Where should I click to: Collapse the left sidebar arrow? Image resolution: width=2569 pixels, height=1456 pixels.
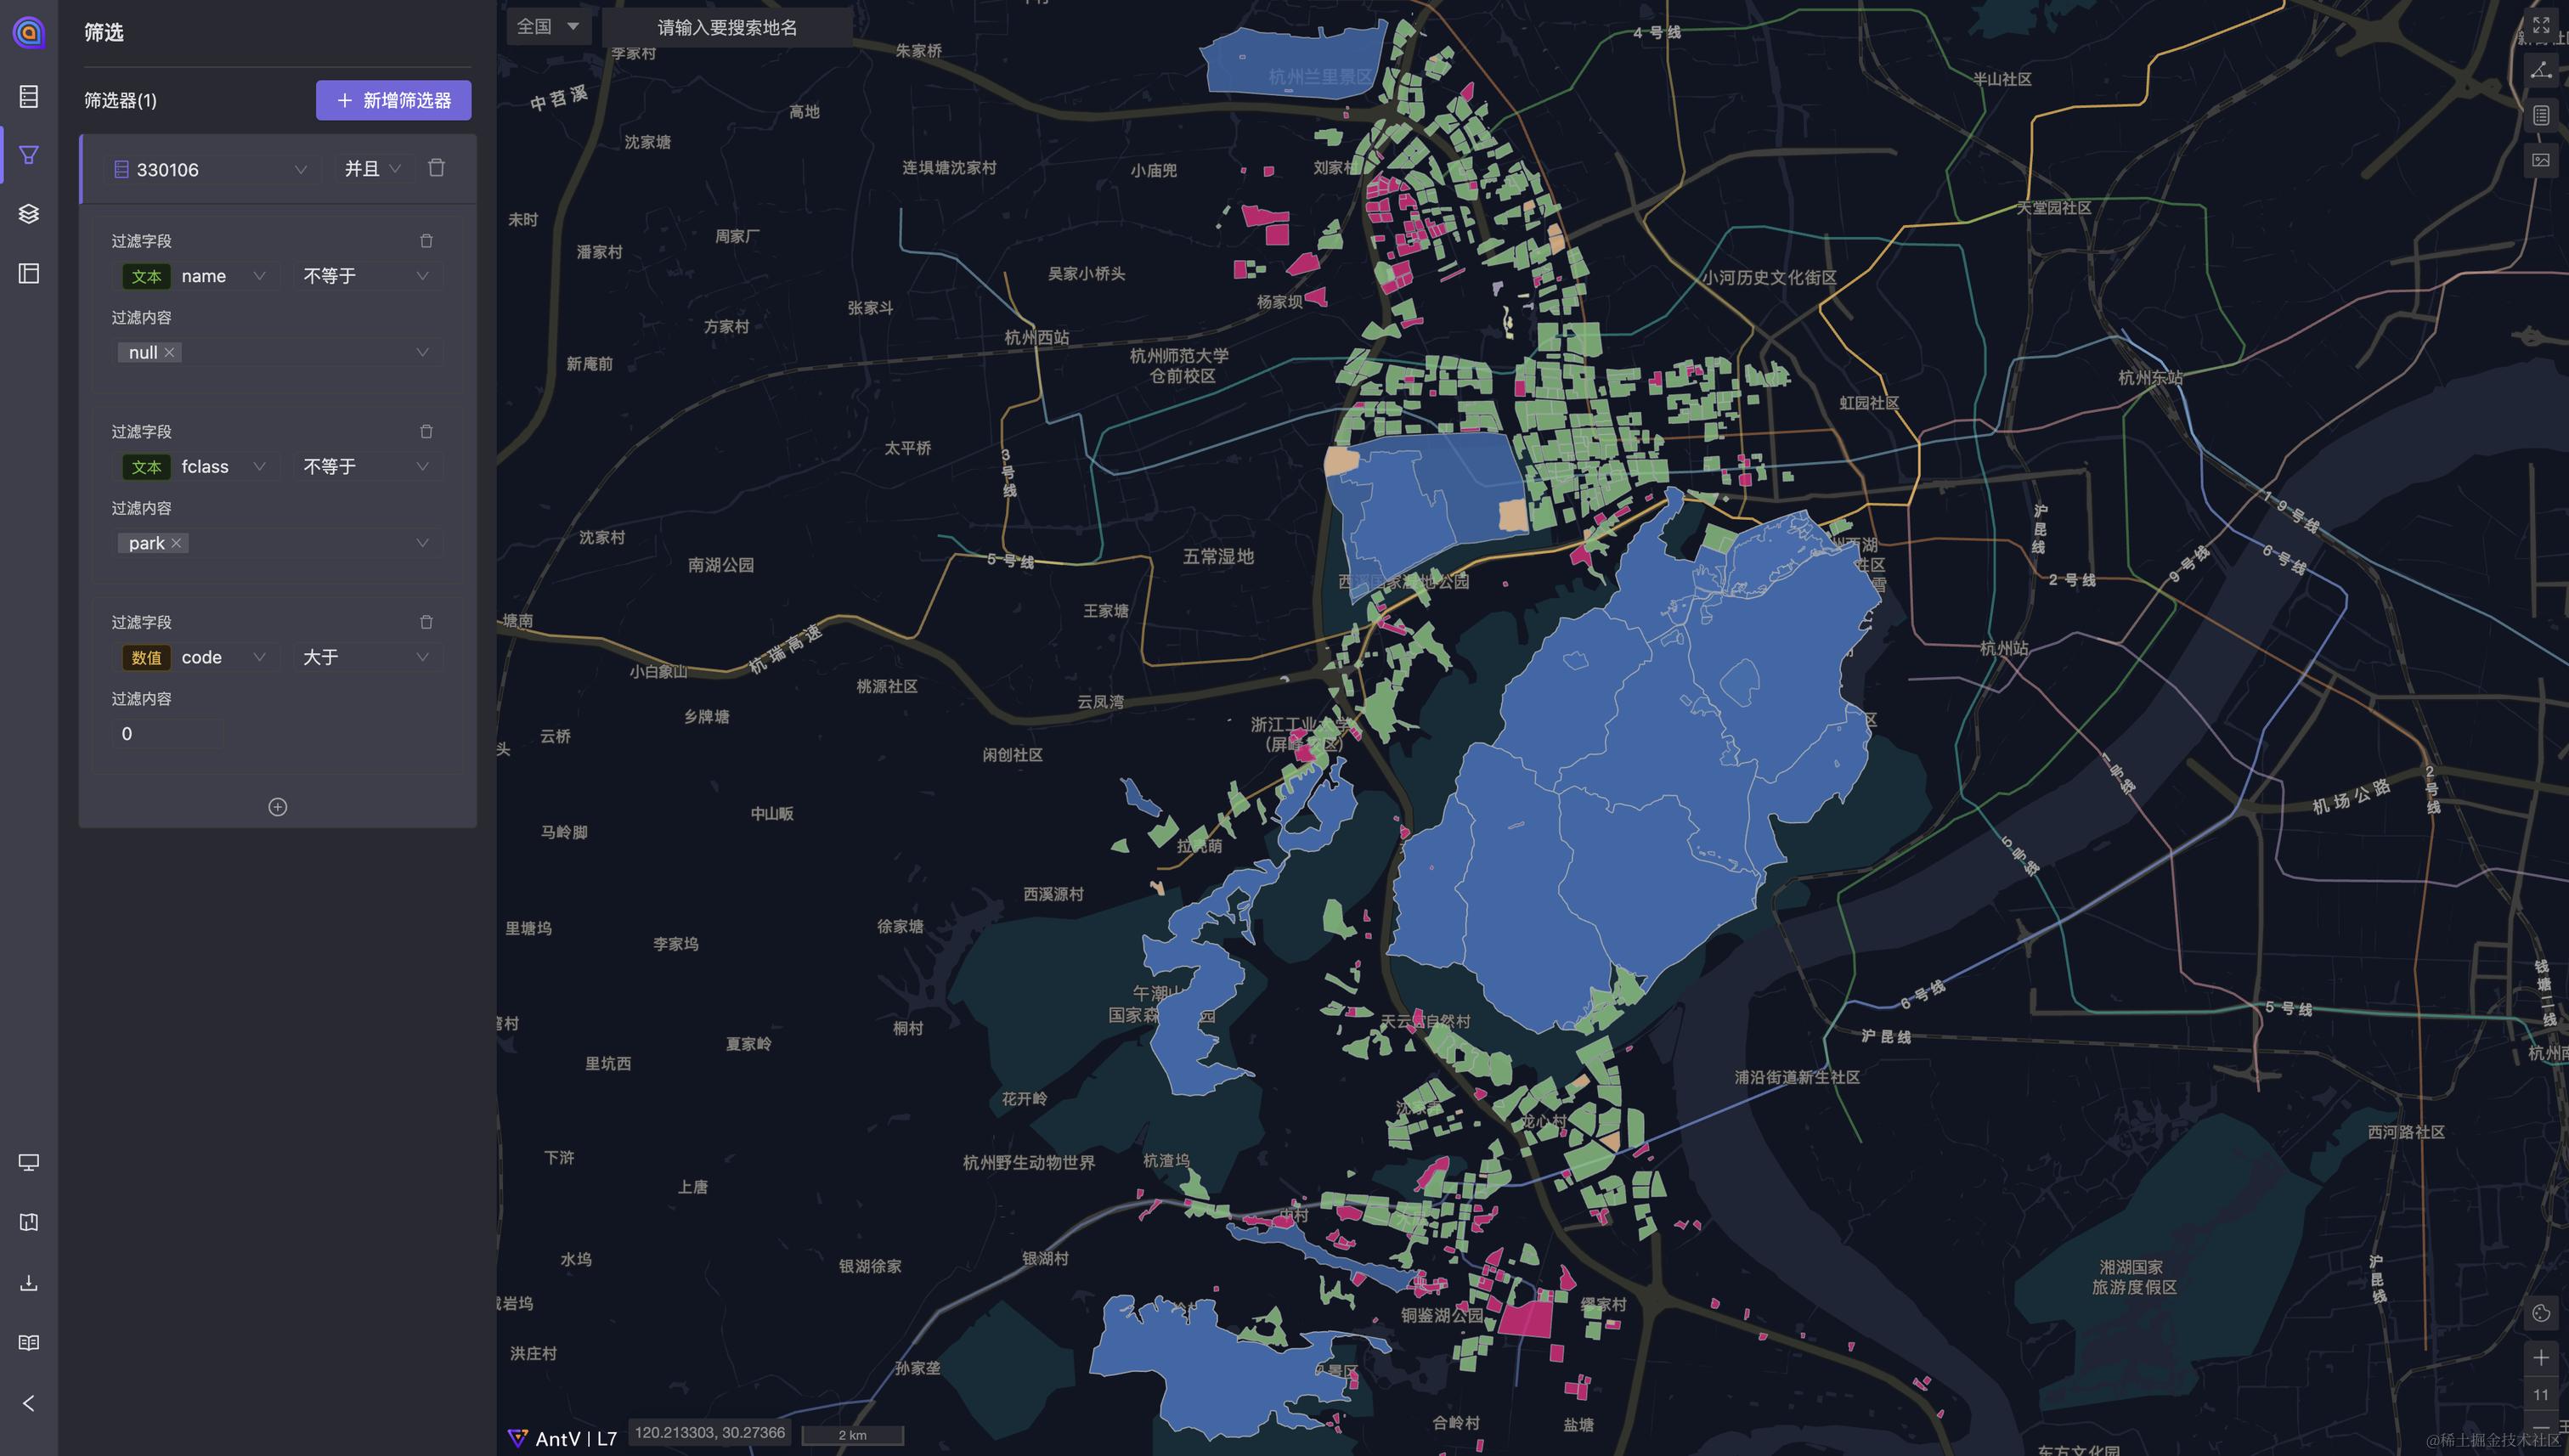click(29, 1403)
